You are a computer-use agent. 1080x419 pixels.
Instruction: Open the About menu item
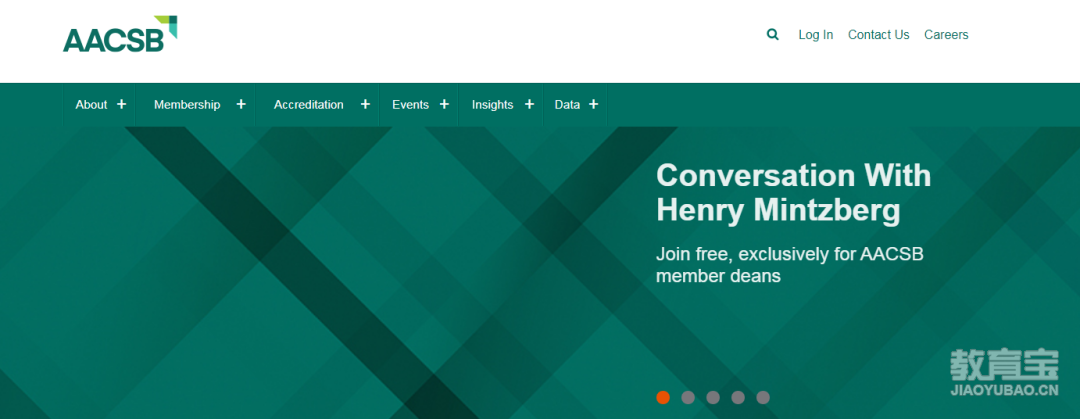coord(91,105)
